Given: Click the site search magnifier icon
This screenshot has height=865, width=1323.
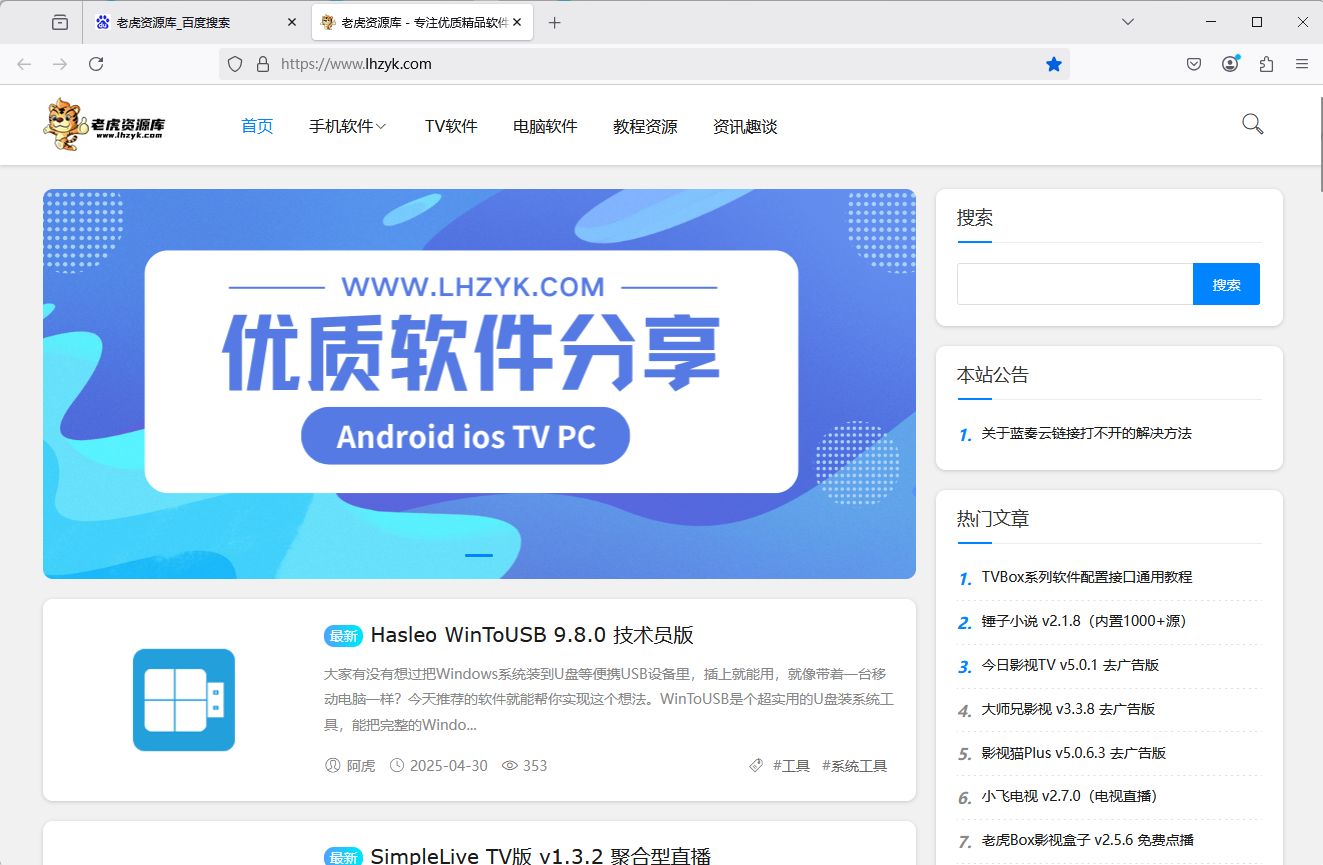Looking at the screenshot, I should [1252, 124].
